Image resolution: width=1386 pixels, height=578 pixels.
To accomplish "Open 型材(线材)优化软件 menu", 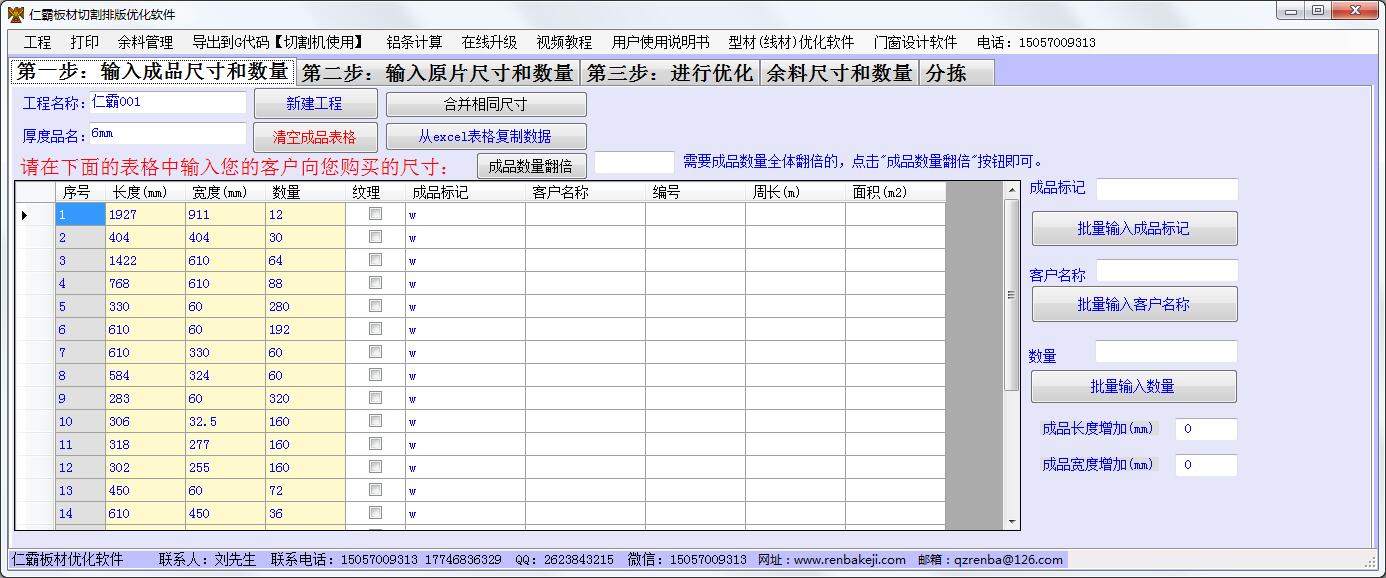I will 791,42.
